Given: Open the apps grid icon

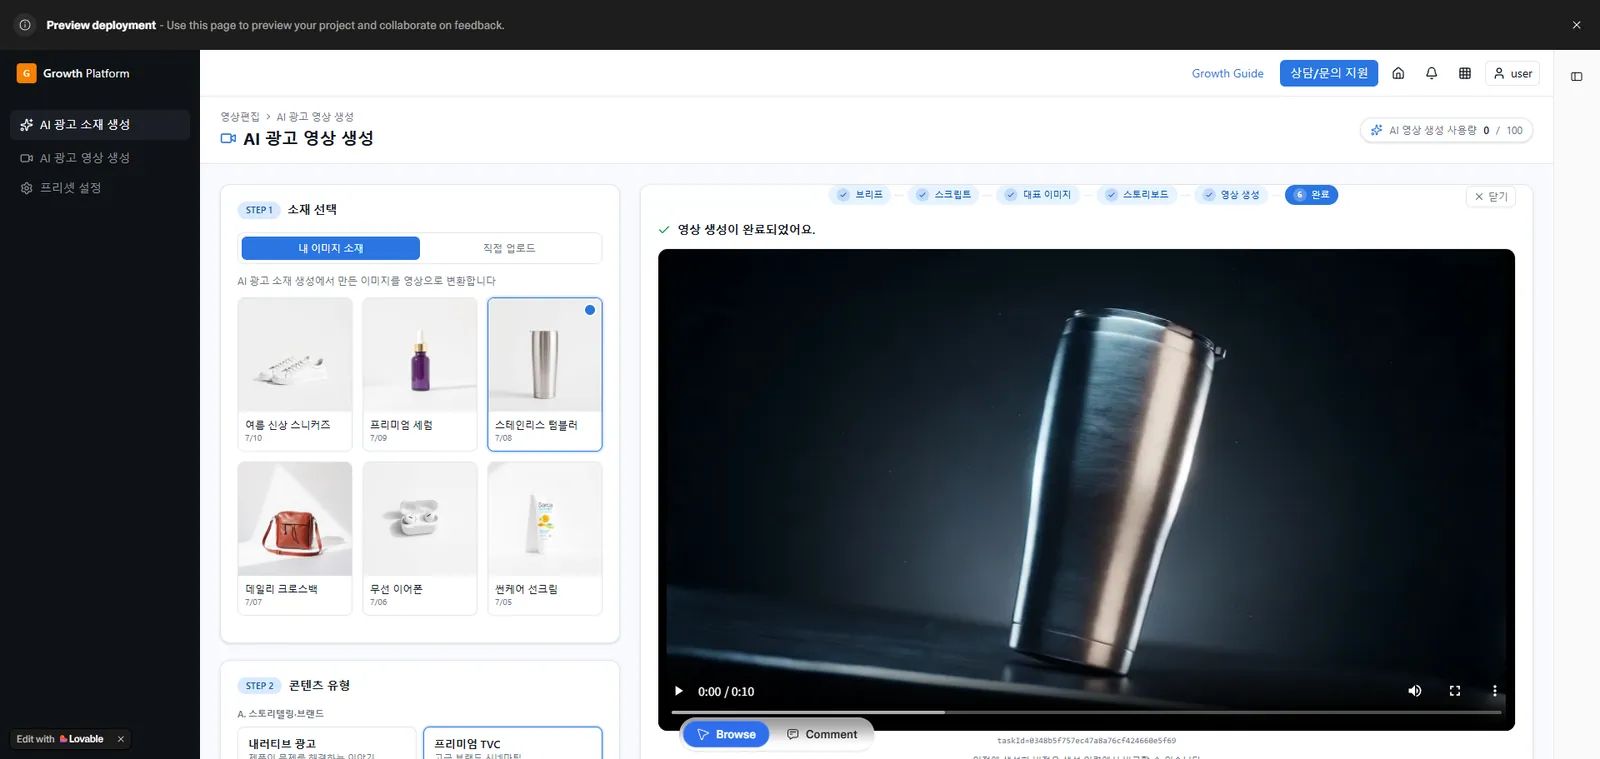Looking at the screenshot, I should (x=1465, y=73).
